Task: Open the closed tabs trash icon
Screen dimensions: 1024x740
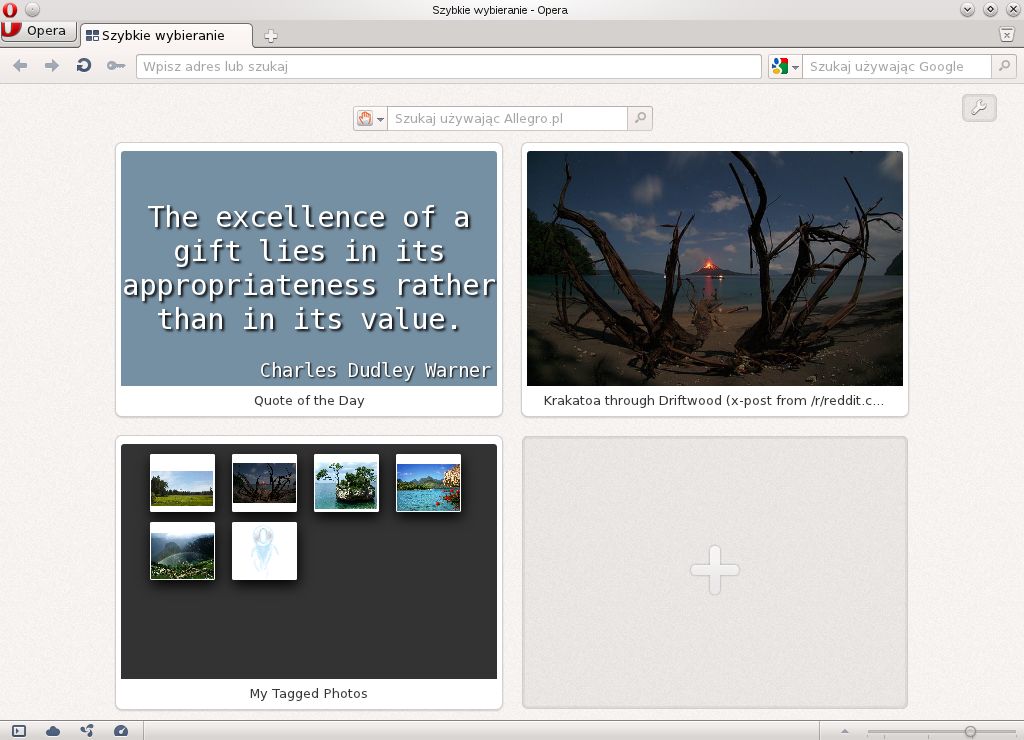Action: (1006, 35)
